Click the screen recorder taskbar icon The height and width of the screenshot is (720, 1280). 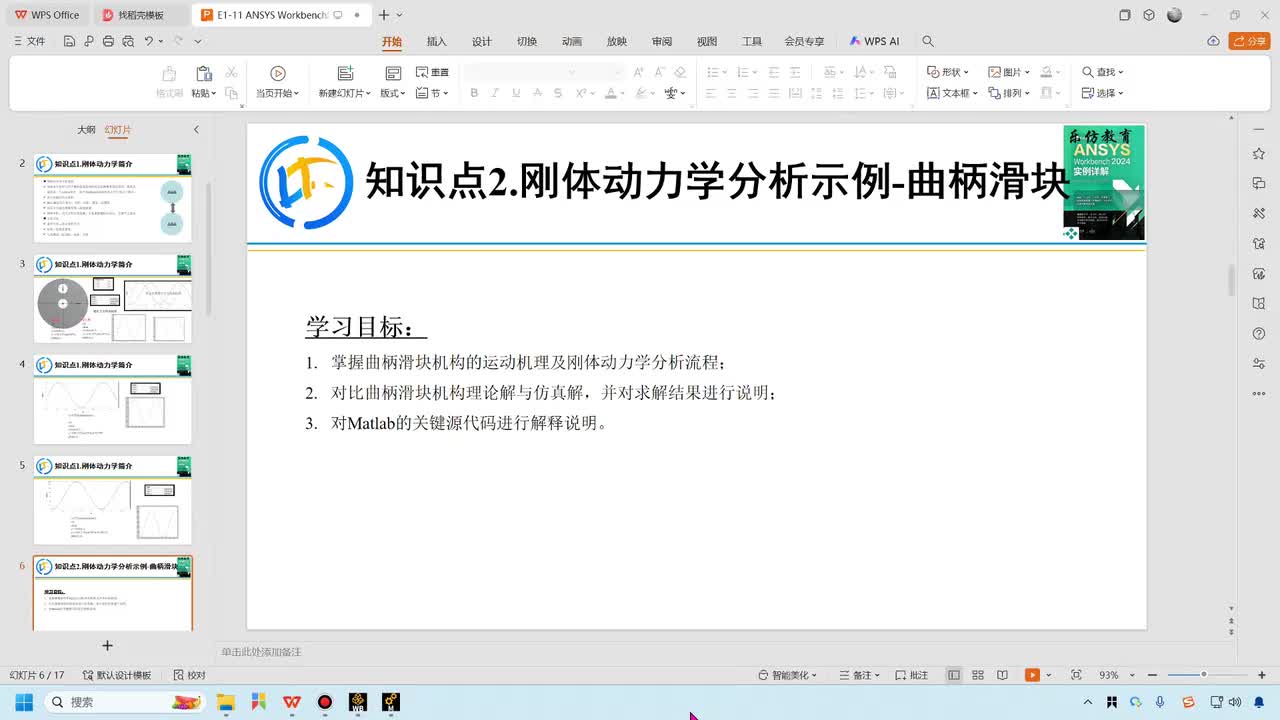click(324, 702)
